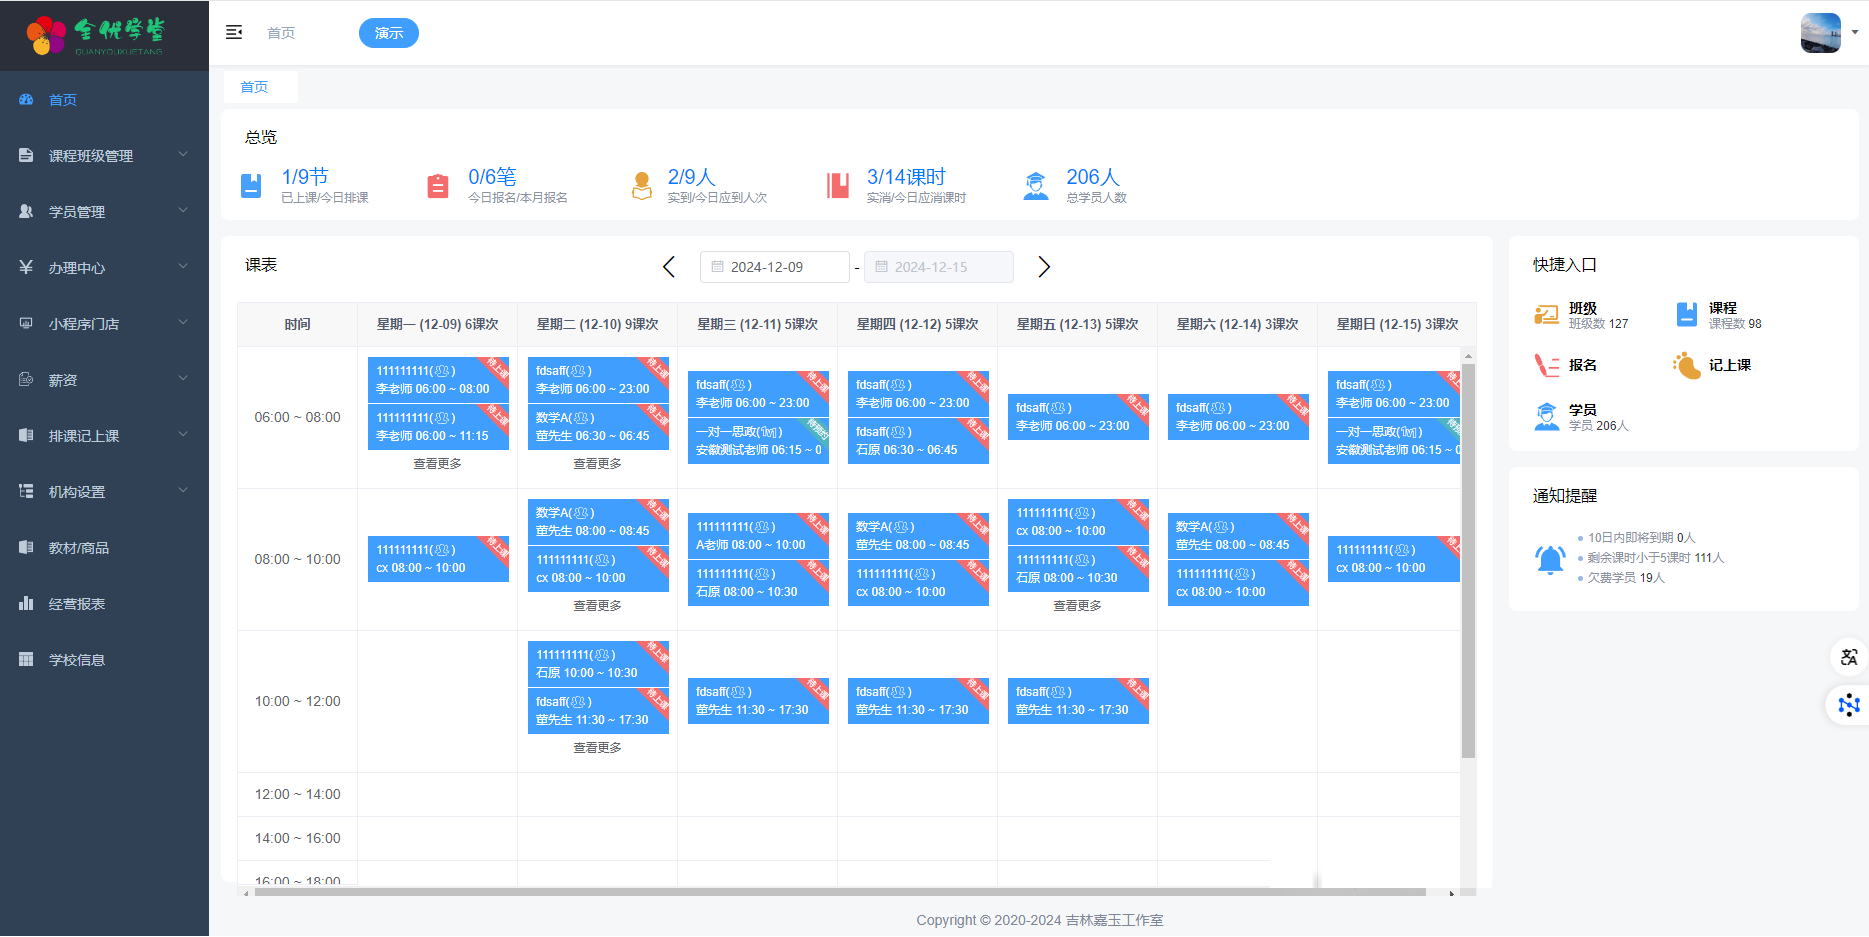Click the start date field 2024-12-09

(774, 267)
